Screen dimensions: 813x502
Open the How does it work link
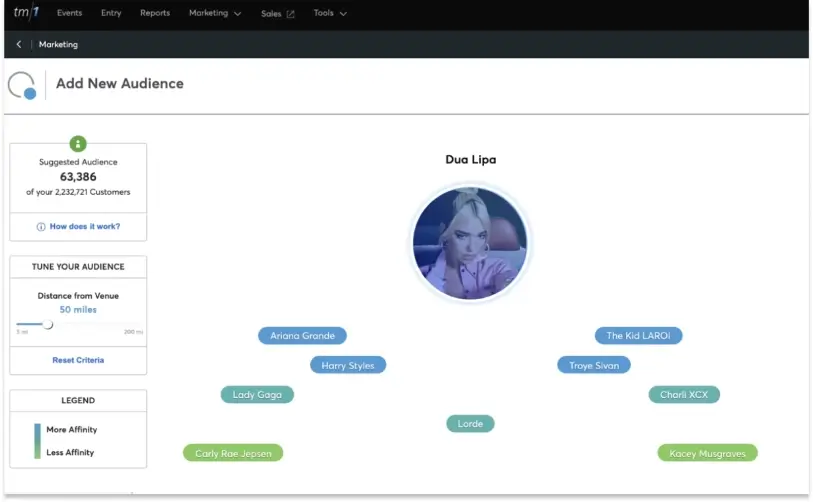pos(85,227)
